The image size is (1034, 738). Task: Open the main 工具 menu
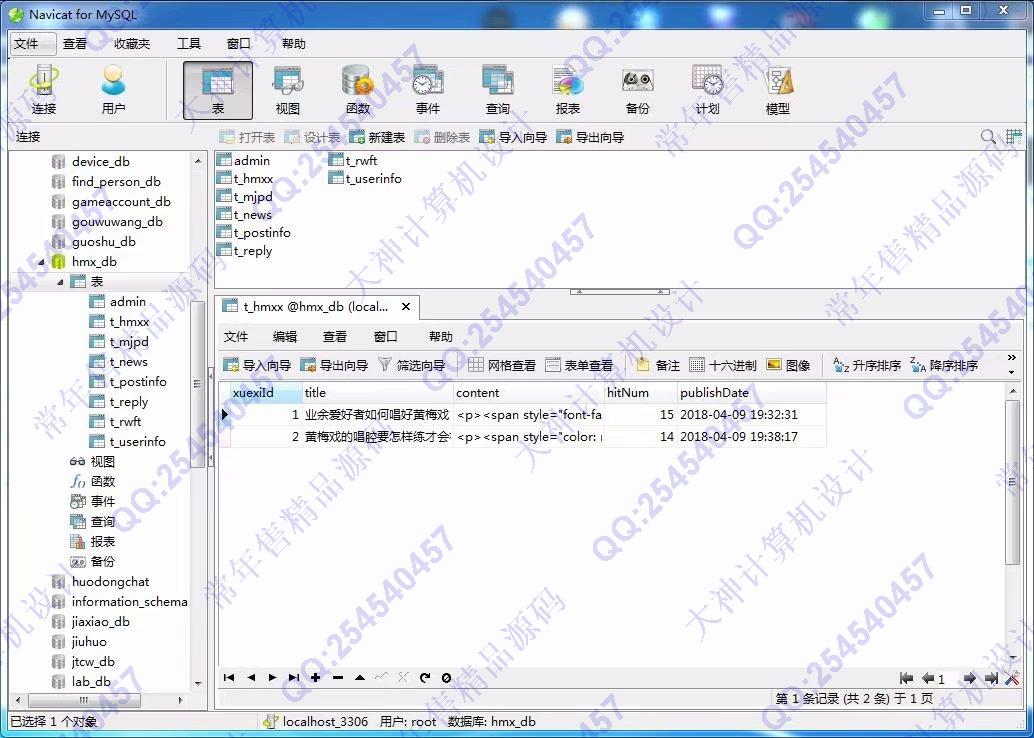pos(189,44)
